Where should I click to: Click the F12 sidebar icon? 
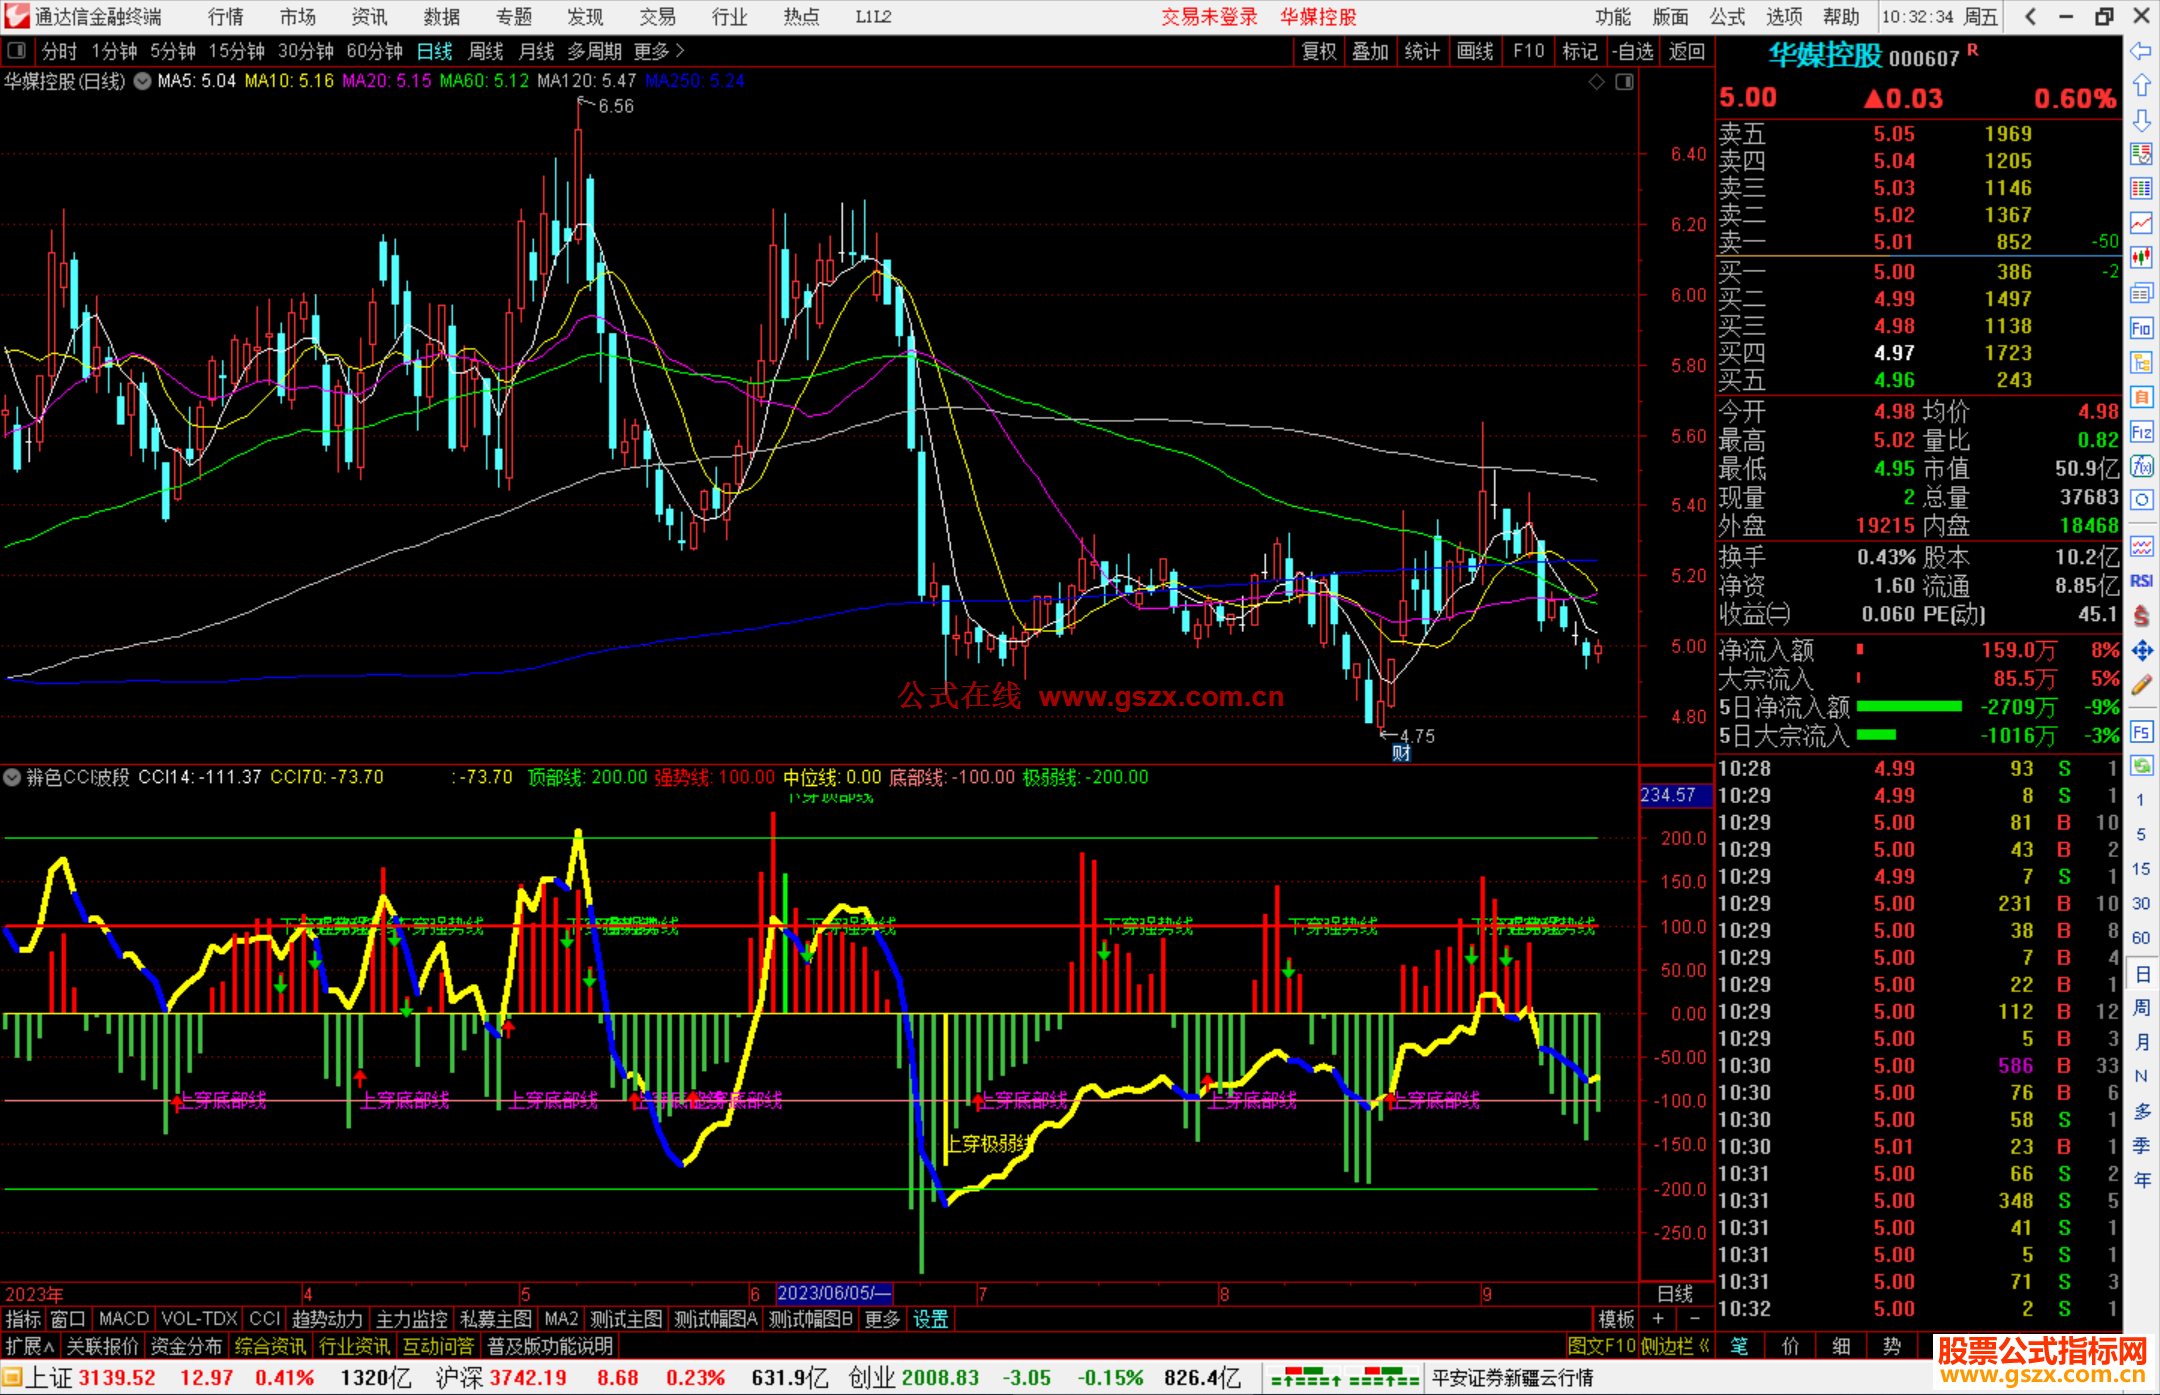[2141, 432]
